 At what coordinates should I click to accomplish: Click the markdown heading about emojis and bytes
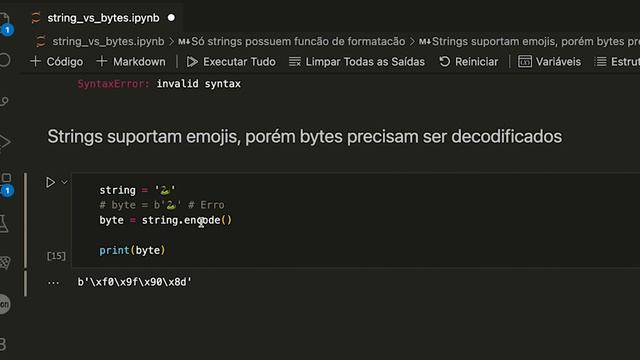point(304,136)
